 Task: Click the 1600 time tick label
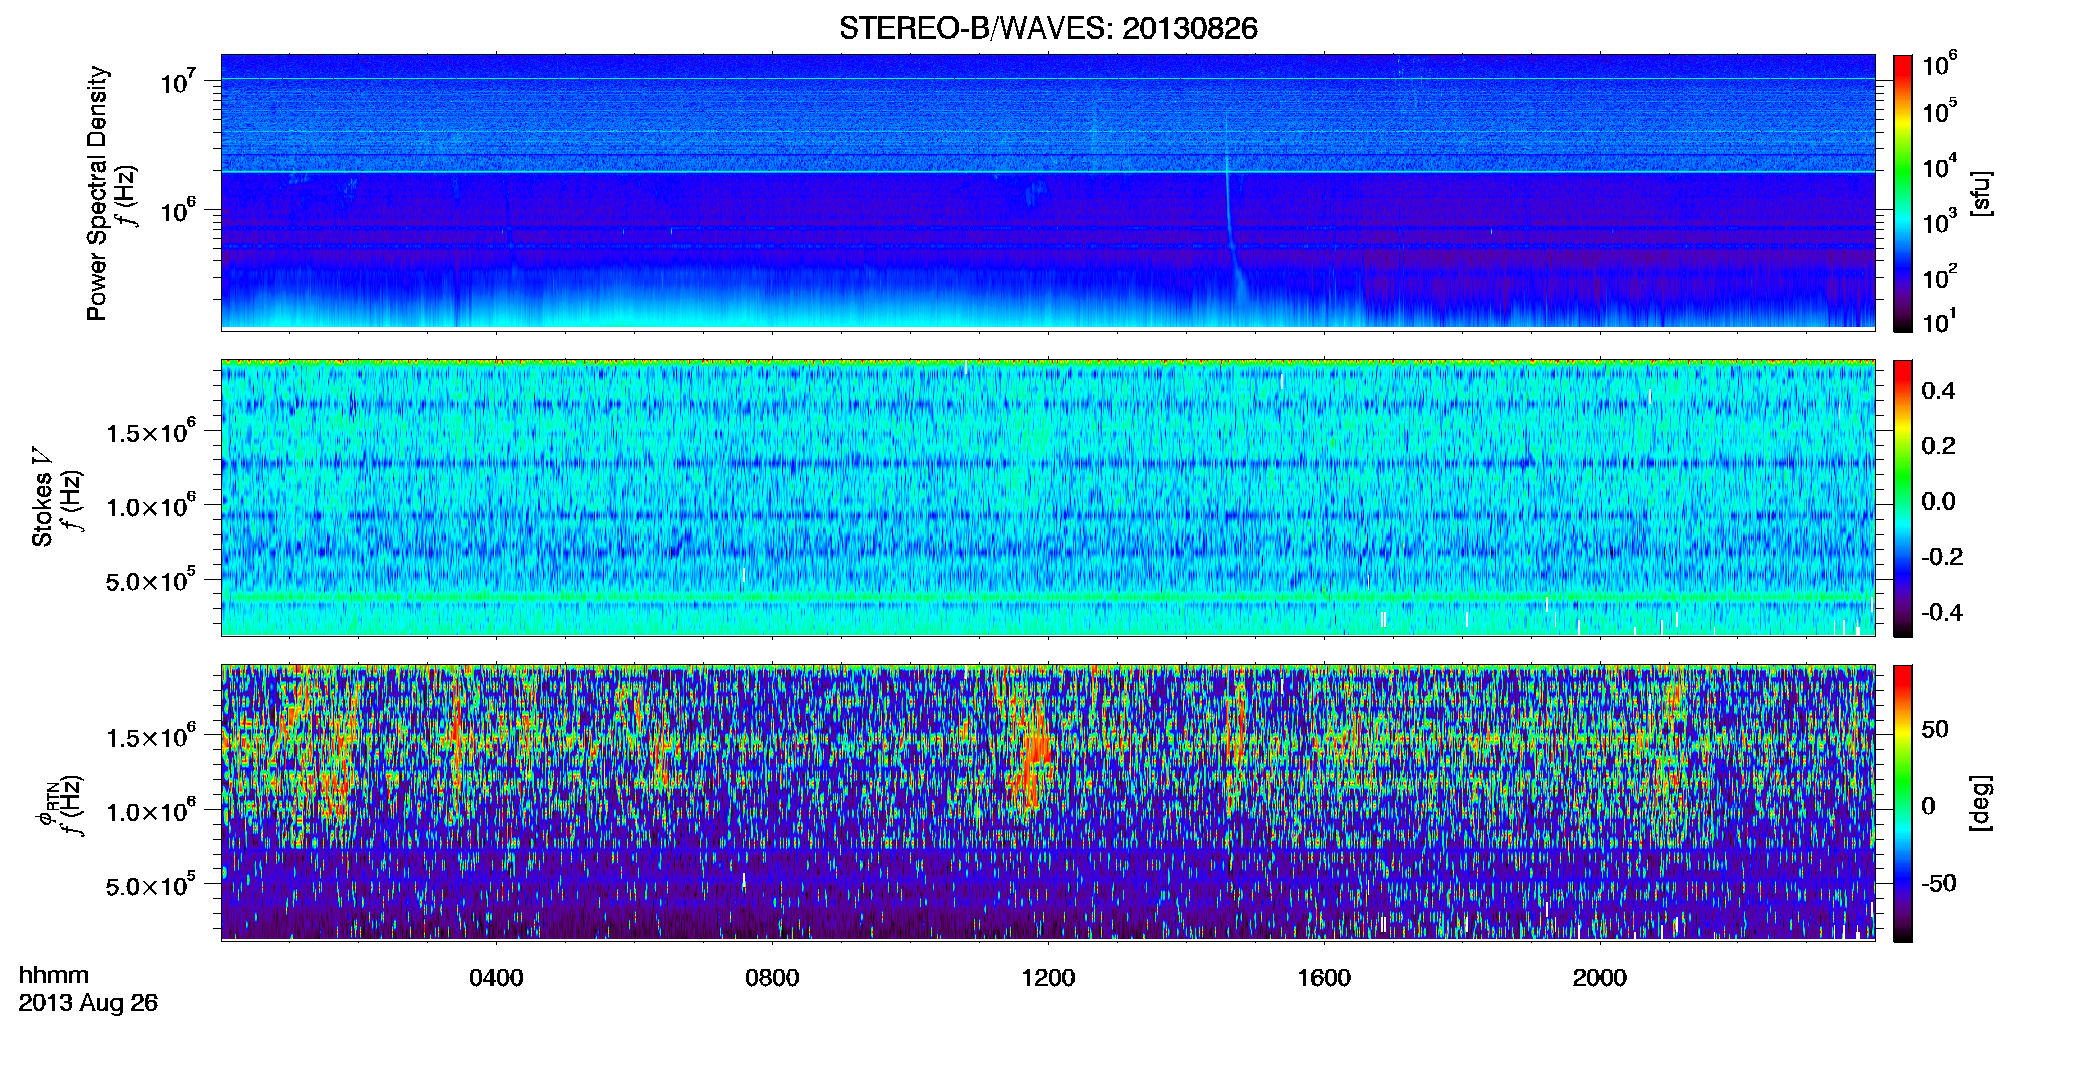(x=1324, y=978)
